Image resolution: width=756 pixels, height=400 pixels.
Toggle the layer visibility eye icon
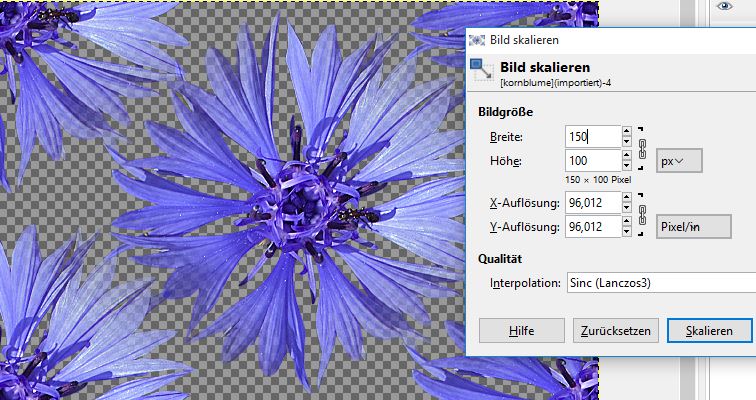[724, 6]
